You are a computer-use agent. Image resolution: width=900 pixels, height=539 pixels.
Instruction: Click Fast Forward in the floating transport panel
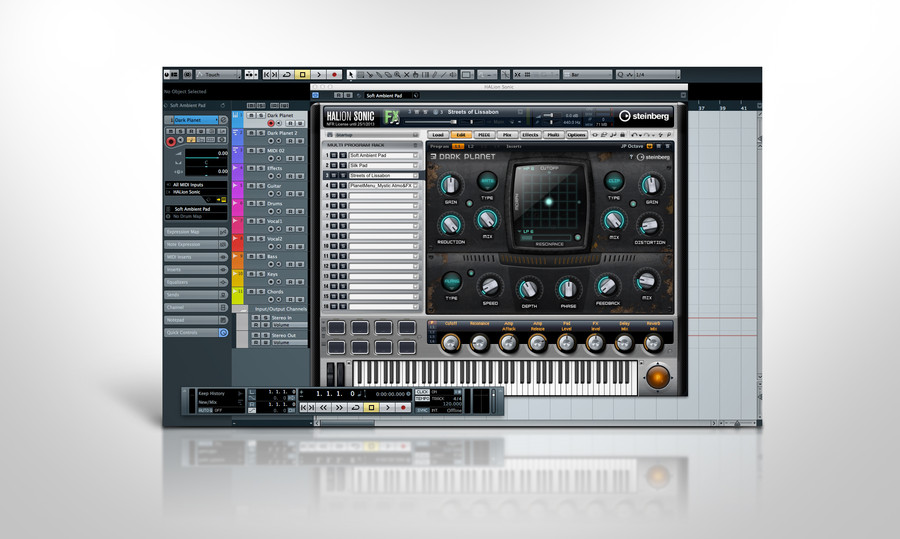[x=339, y=408]
